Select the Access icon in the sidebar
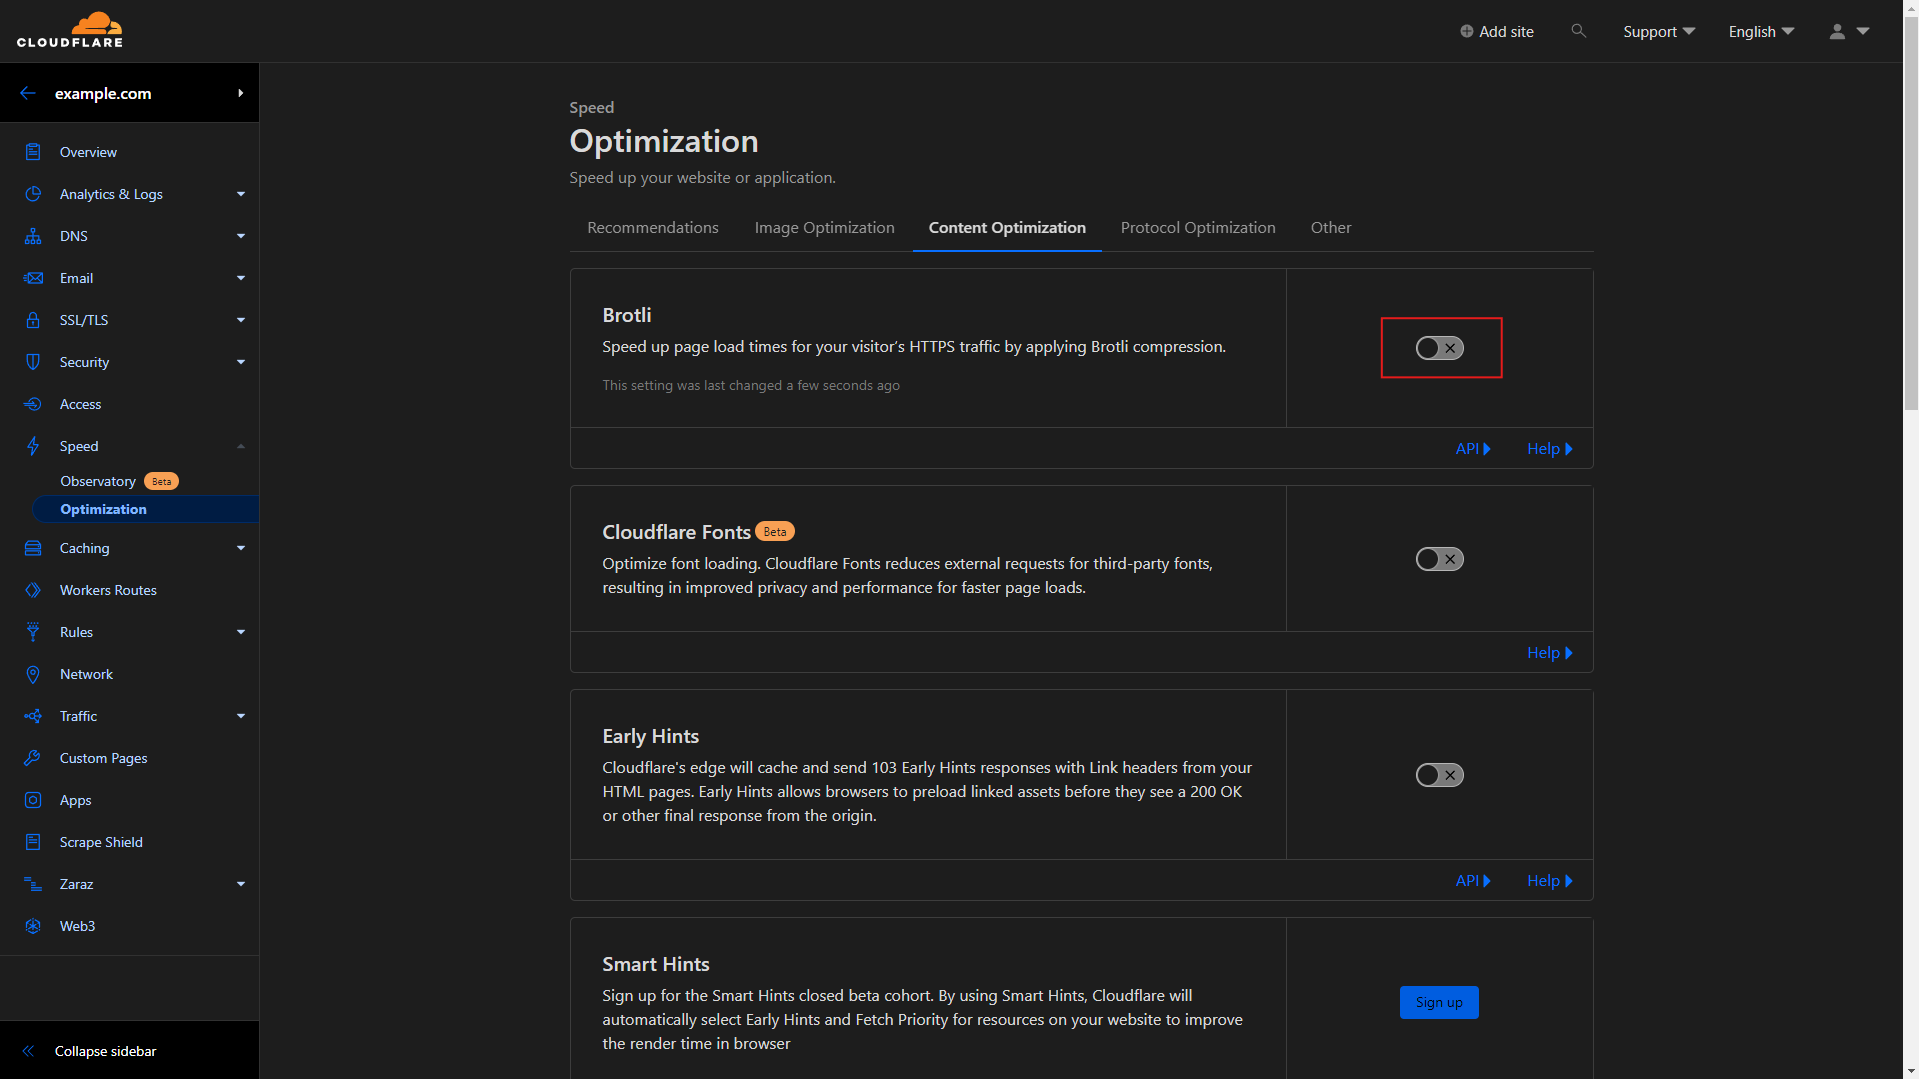The height and width of the screenshot is (1079, 1919). pyautogui.click(x=33, y=404)
